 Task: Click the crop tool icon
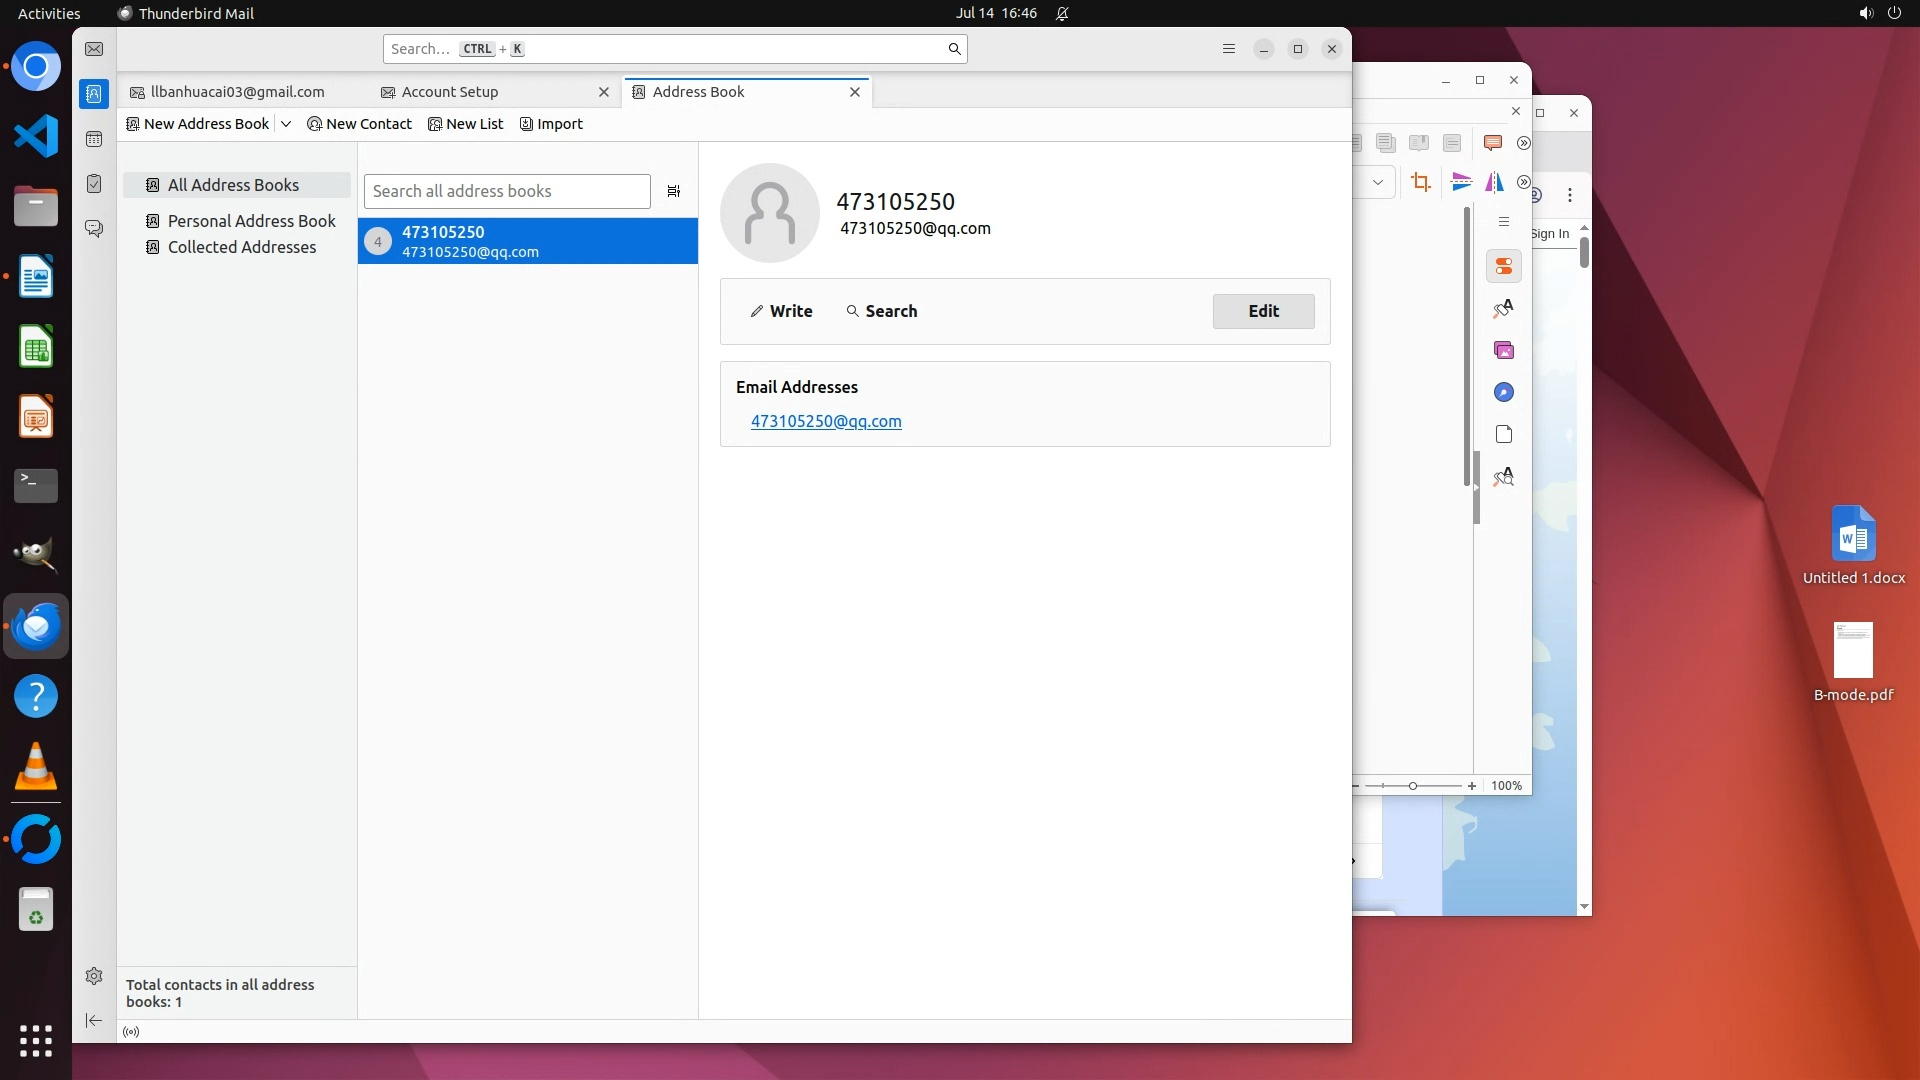1420,182
